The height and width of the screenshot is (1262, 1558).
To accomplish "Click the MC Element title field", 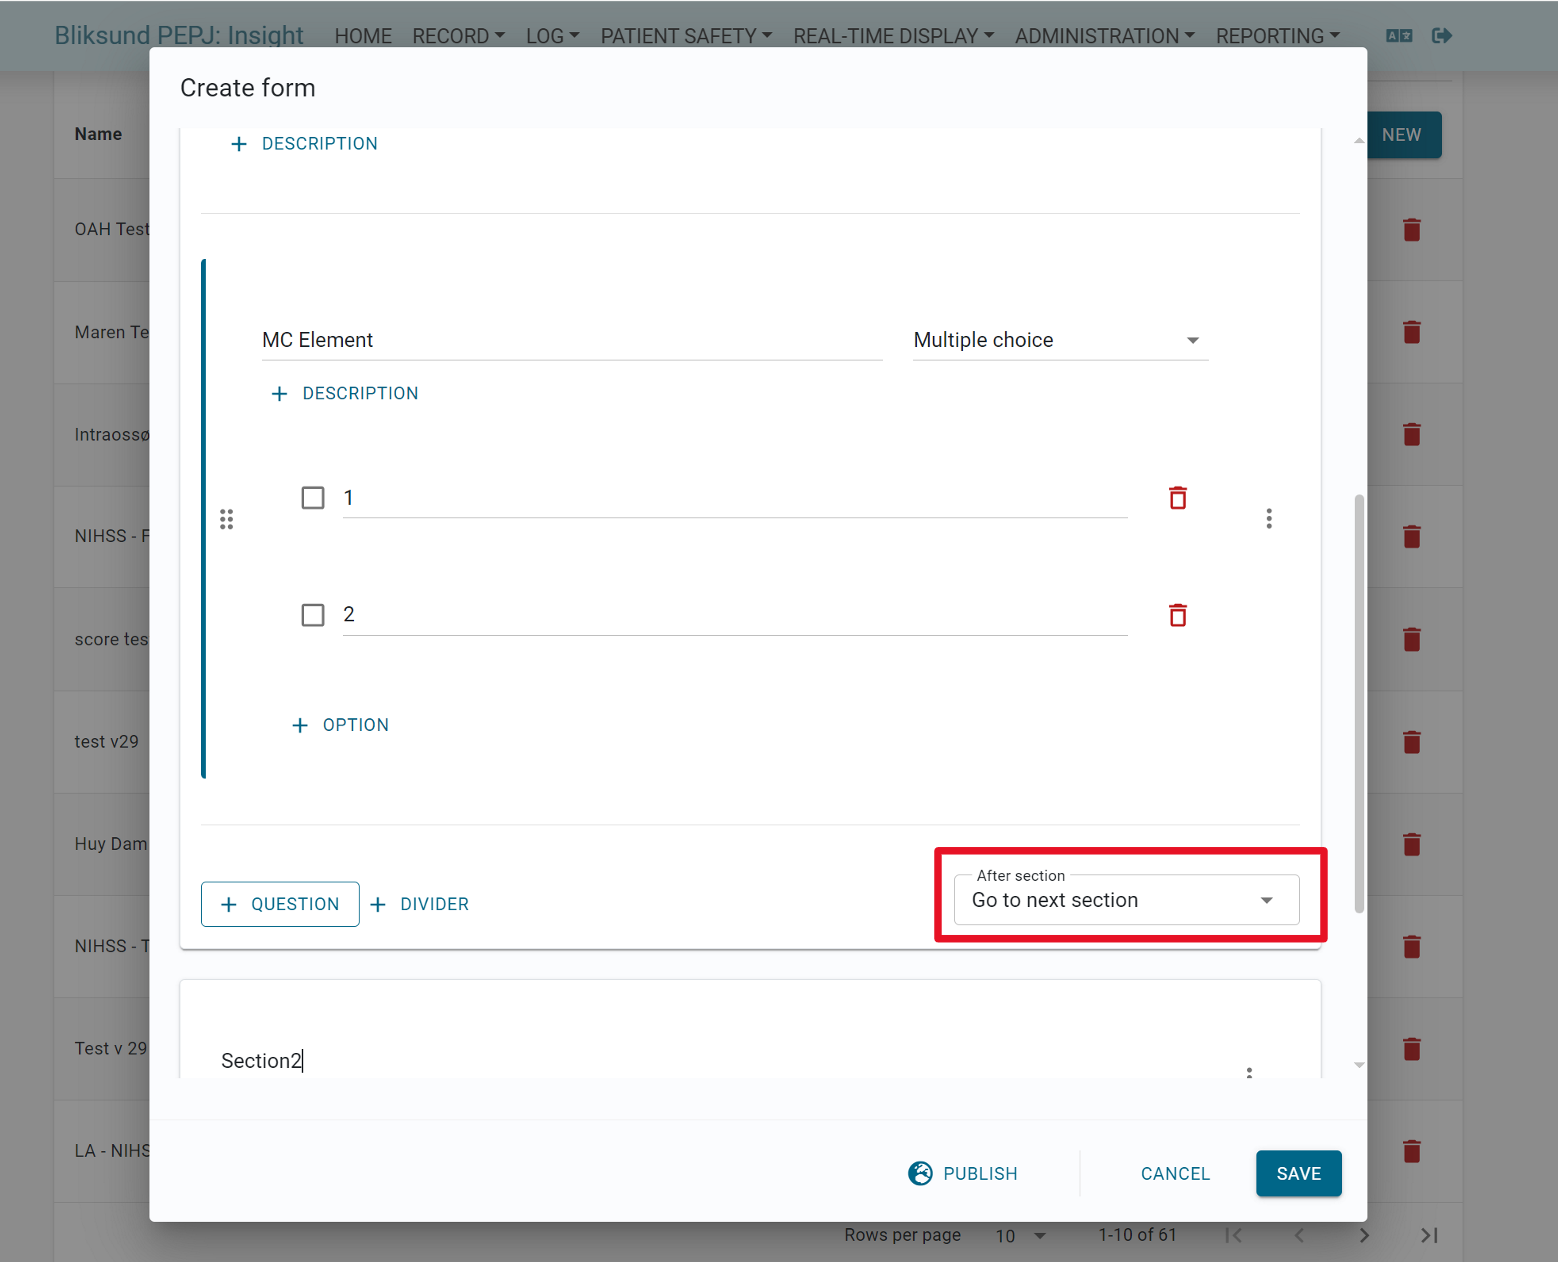I will [572, 340].
